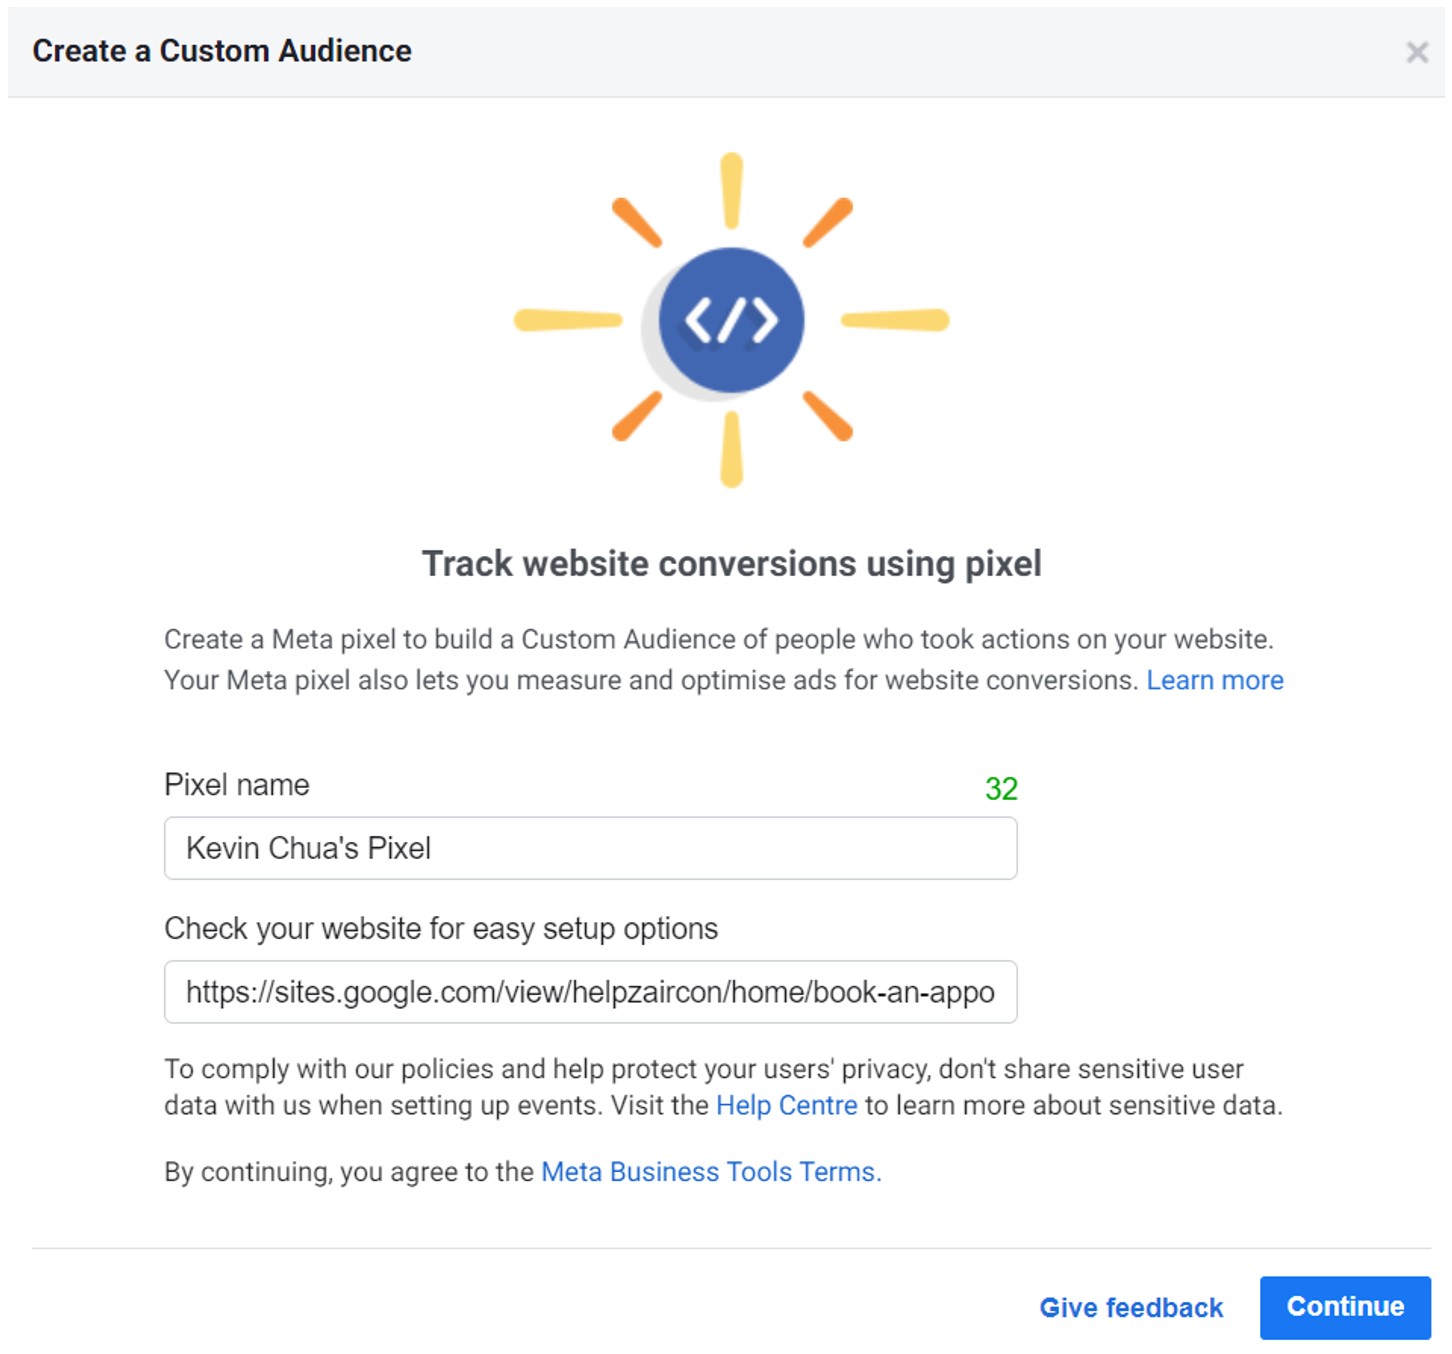
Task: Click the Check your website for easy setup label
Action: click(x=441, y=929)
